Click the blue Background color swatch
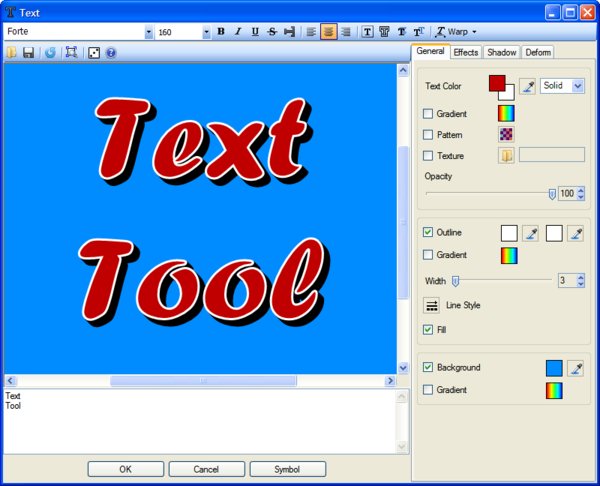 coord(554,368)
